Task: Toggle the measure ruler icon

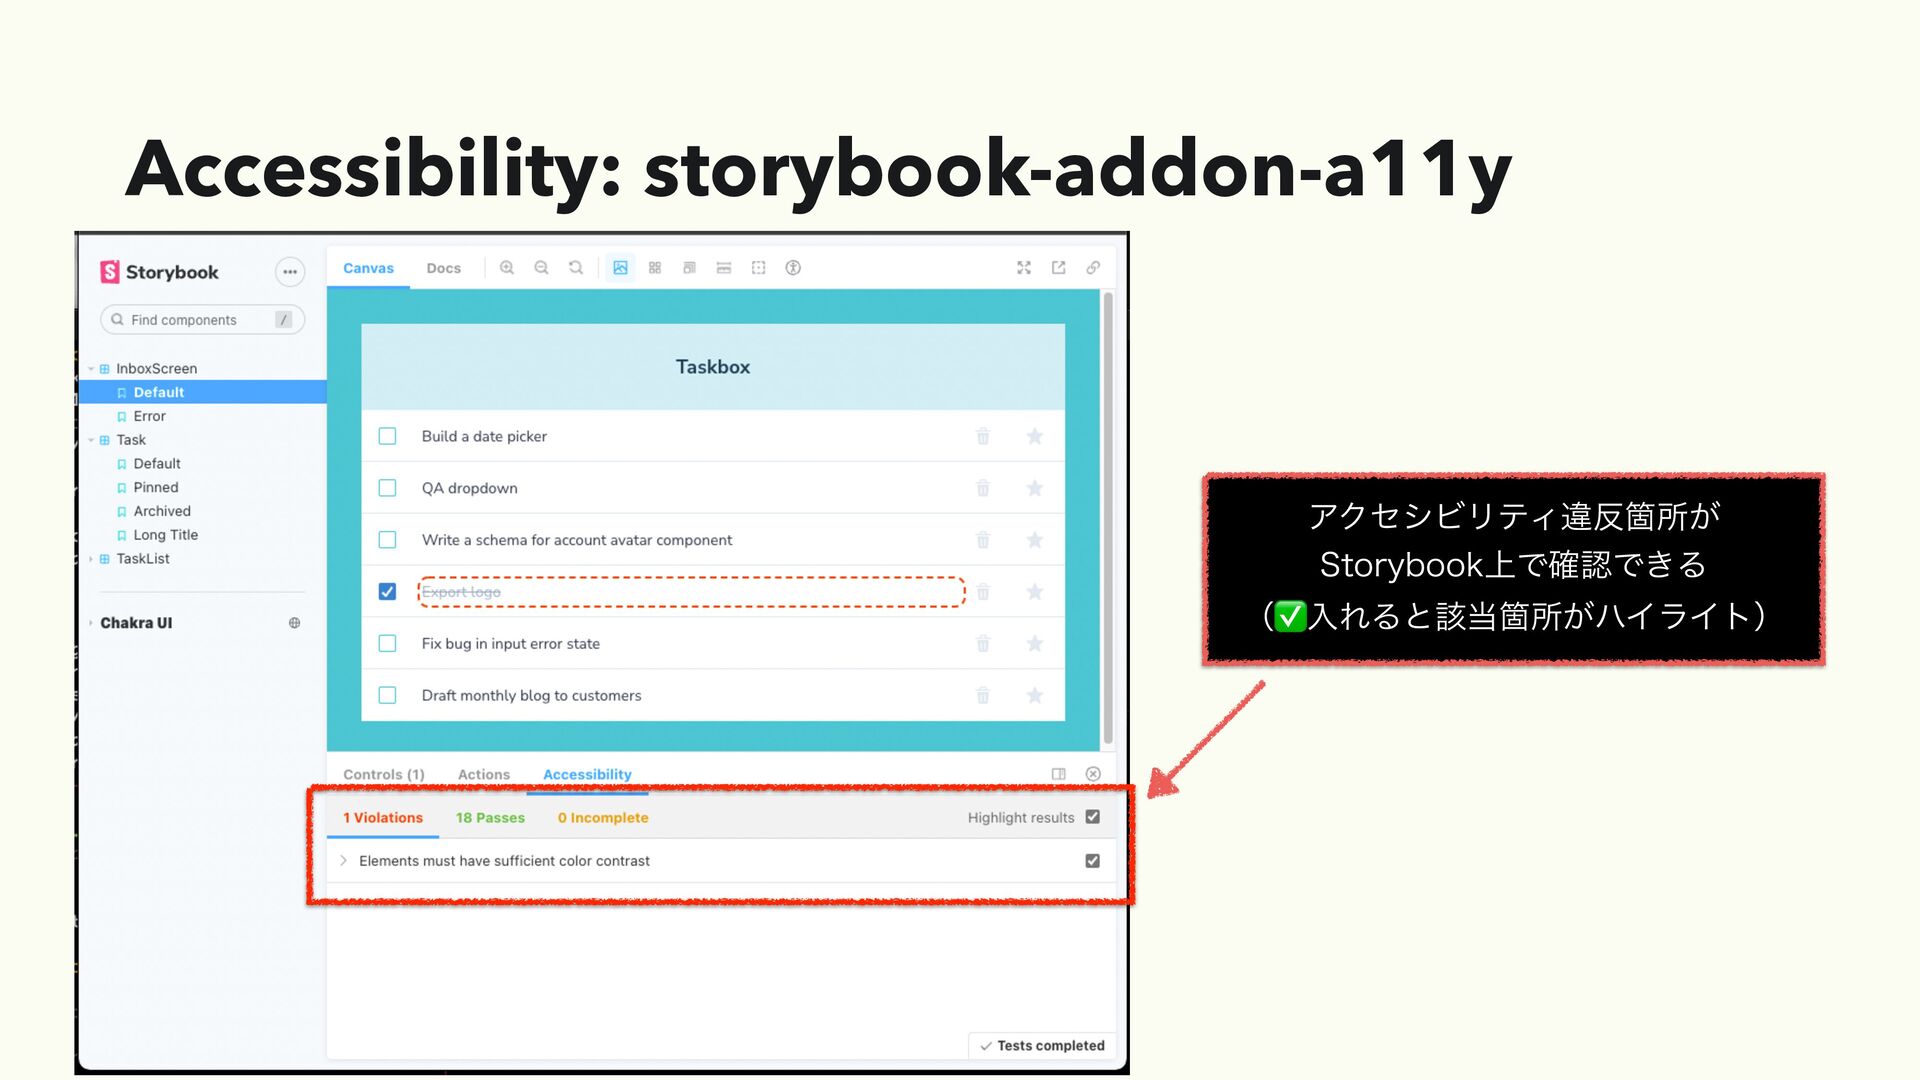Action: pyautogui.click(x=724, y=268)
